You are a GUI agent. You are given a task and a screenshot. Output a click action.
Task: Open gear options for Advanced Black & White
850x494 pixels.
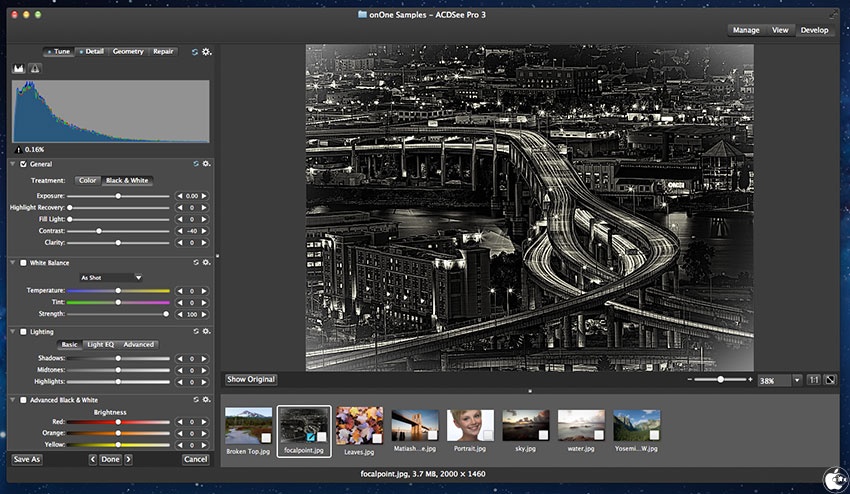point(206,400)
